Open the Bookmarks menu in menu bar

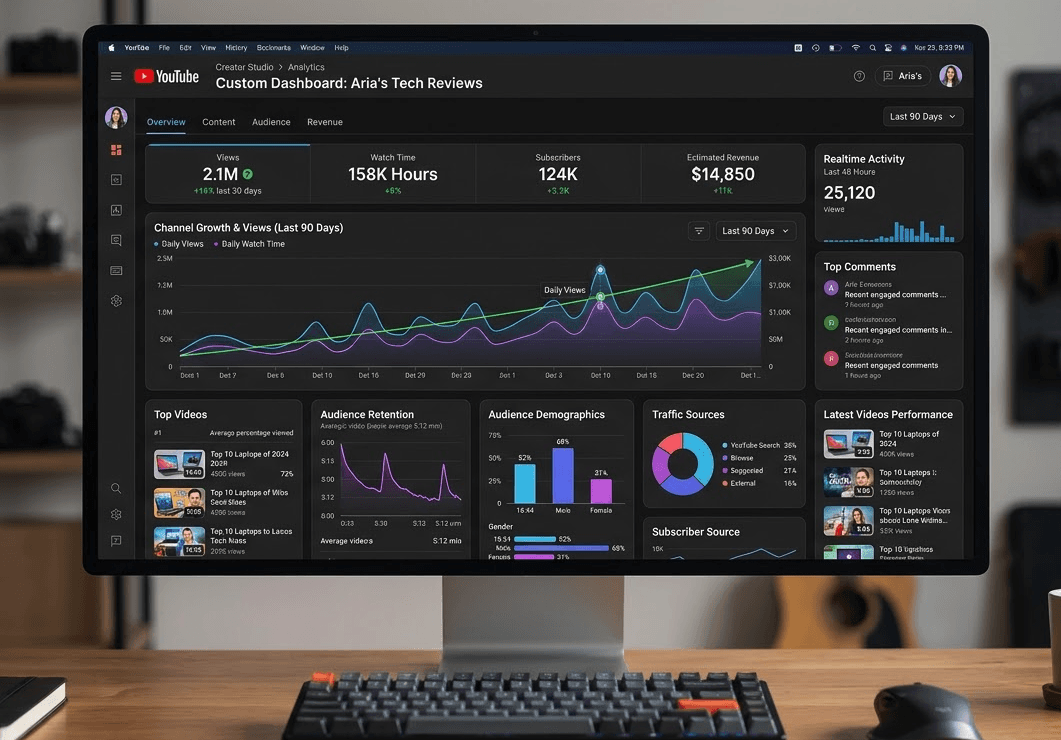coord(272,47)
